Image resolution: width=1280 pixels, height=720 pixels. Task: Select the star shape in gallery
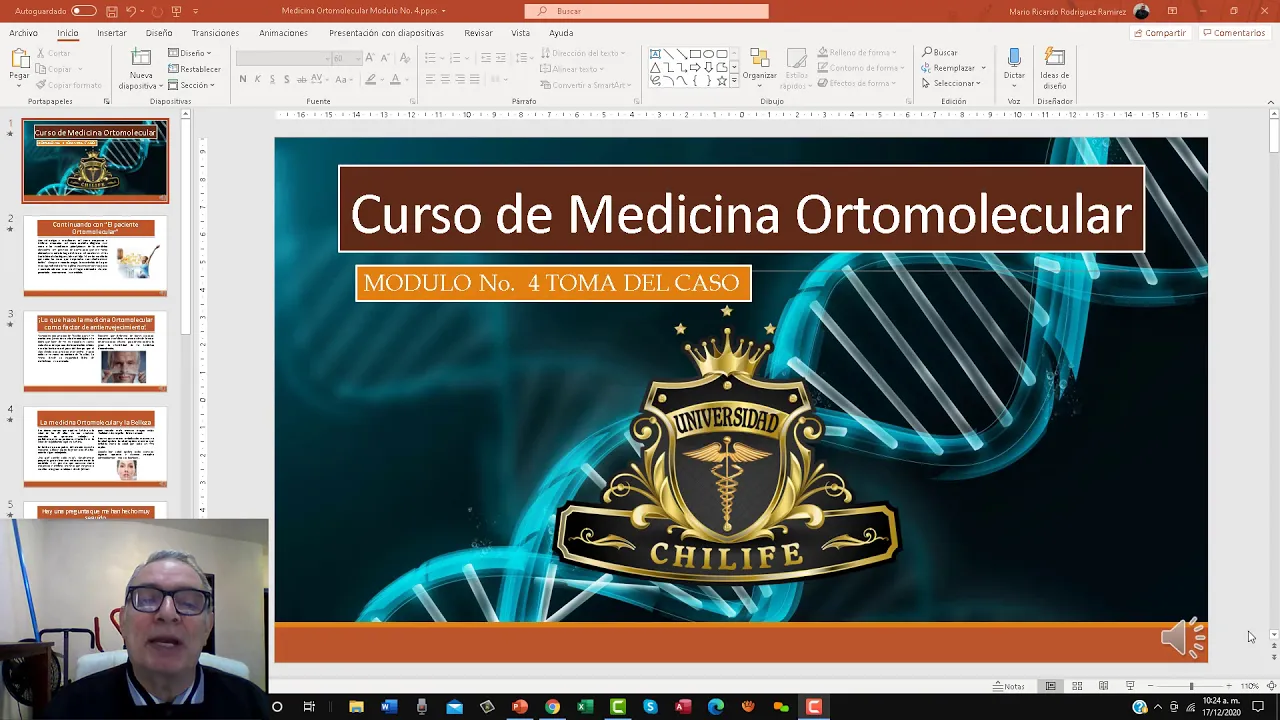[720, 80]
